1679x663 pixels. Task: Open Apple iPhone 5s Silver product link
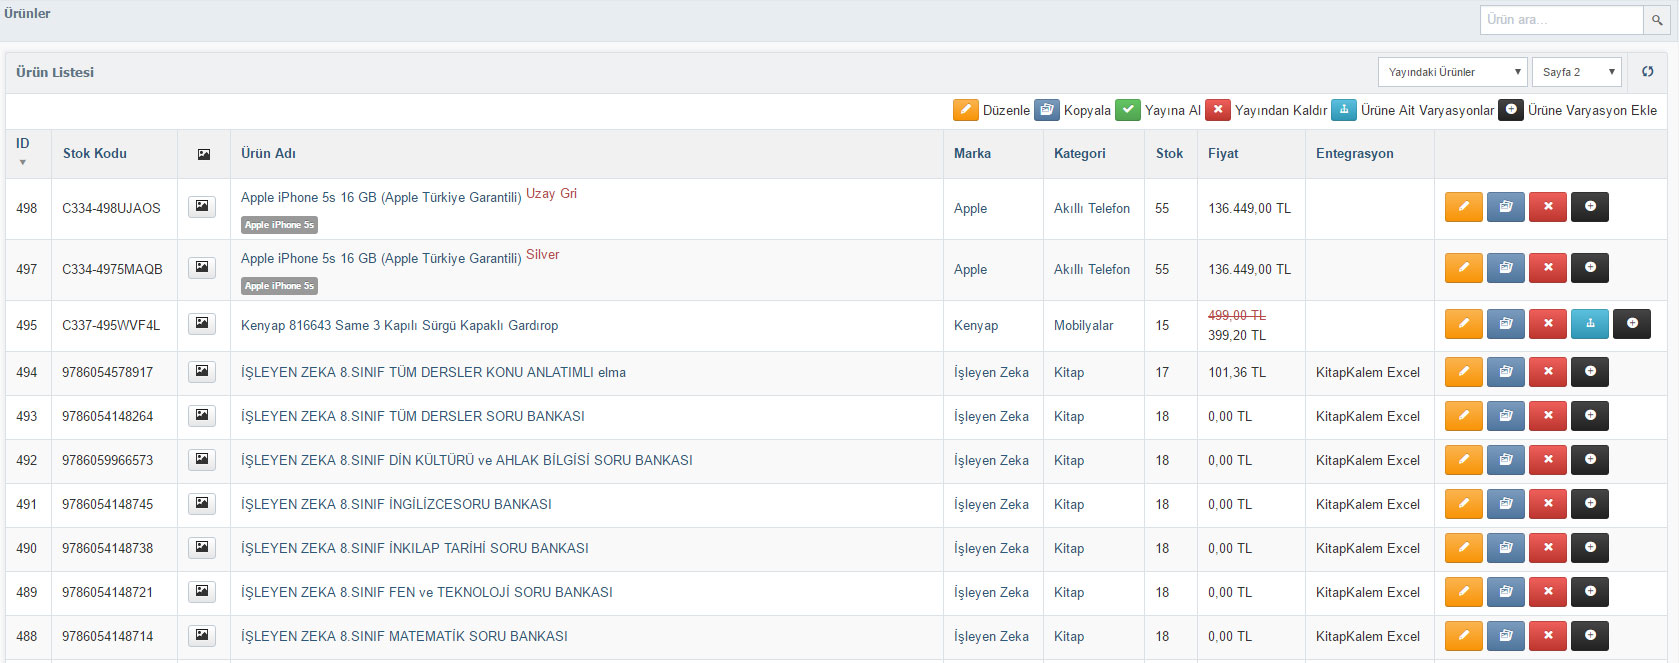tap(381, 258)
